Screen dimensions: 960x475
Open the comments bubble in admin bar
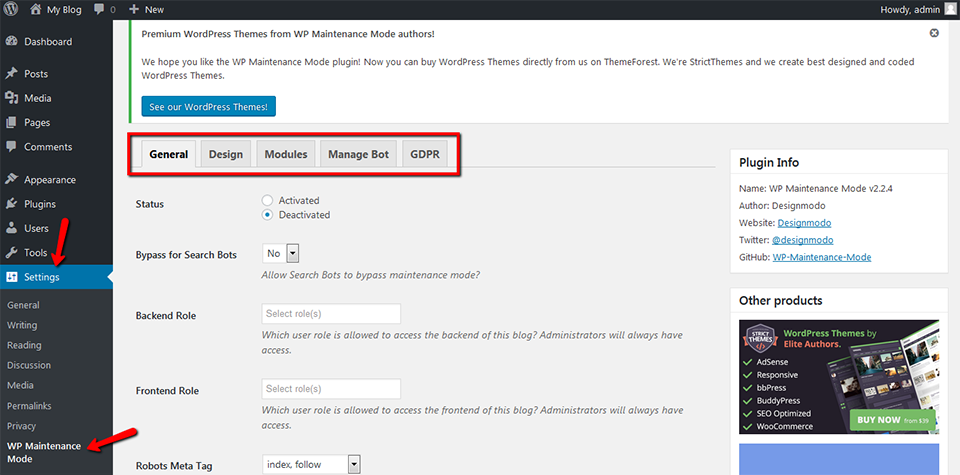[x=99, y=10]
